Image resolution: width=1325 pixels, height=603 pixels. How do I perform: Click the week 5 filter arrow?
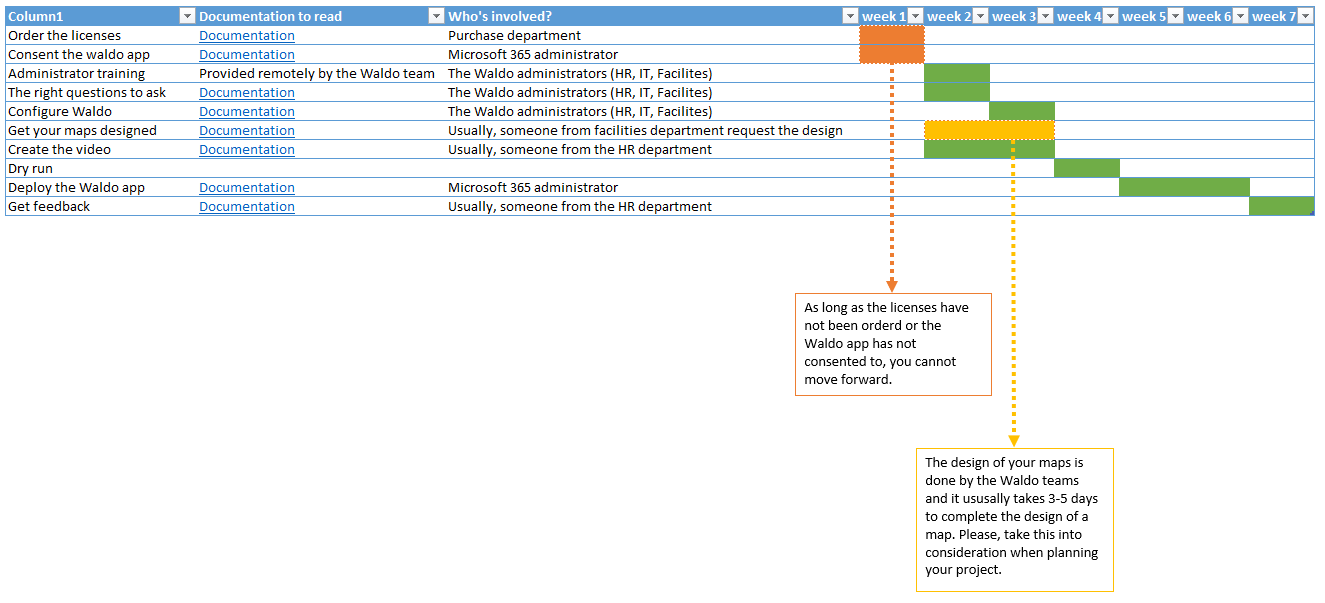coord(1175,15)
